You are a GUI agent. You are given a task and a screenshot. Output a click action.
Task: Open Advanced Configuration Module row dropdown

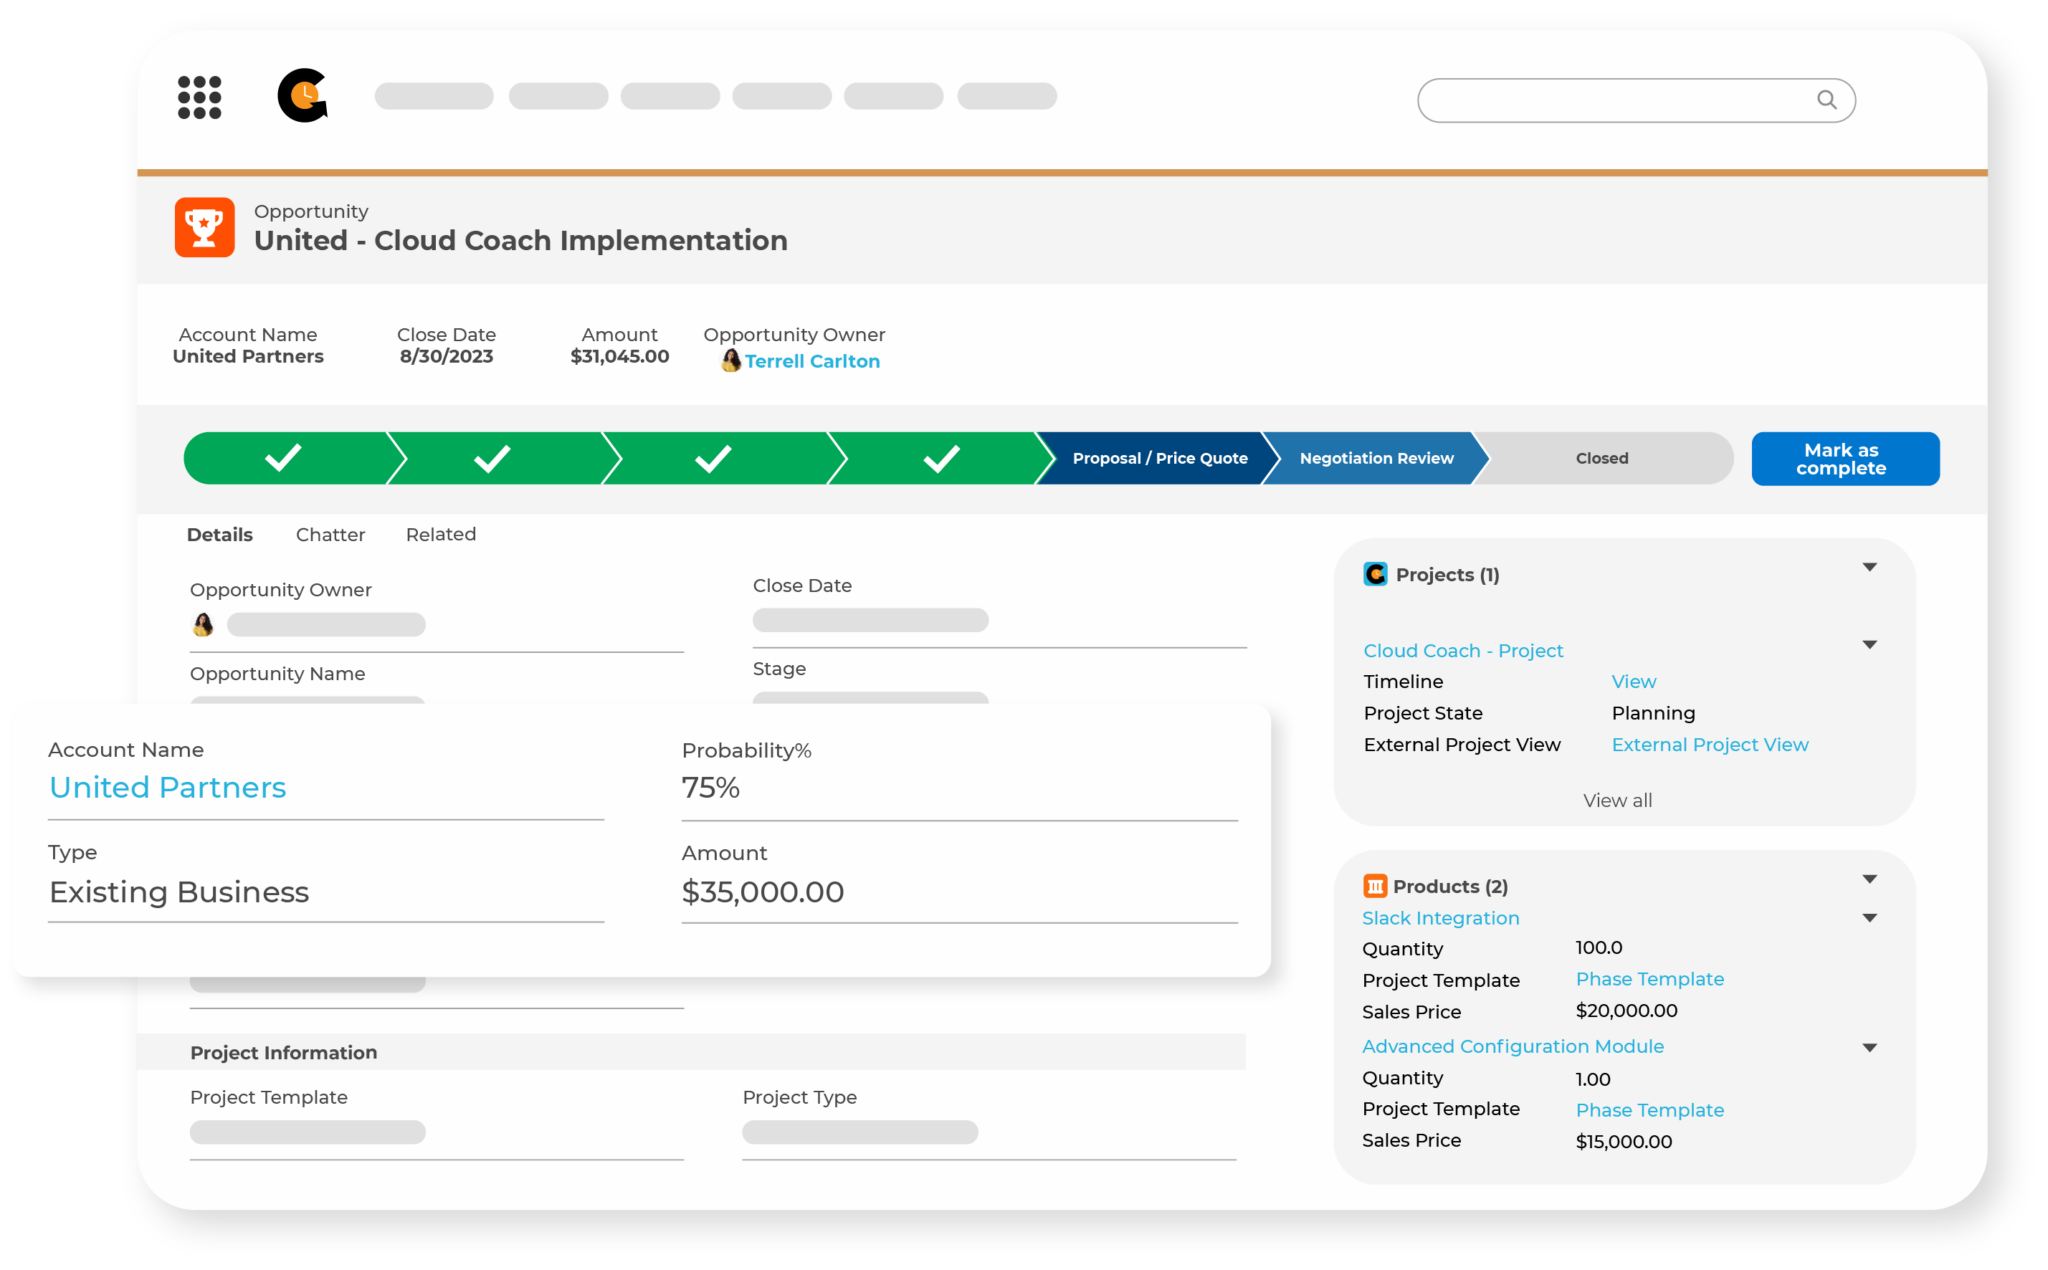[1869, 1048]
